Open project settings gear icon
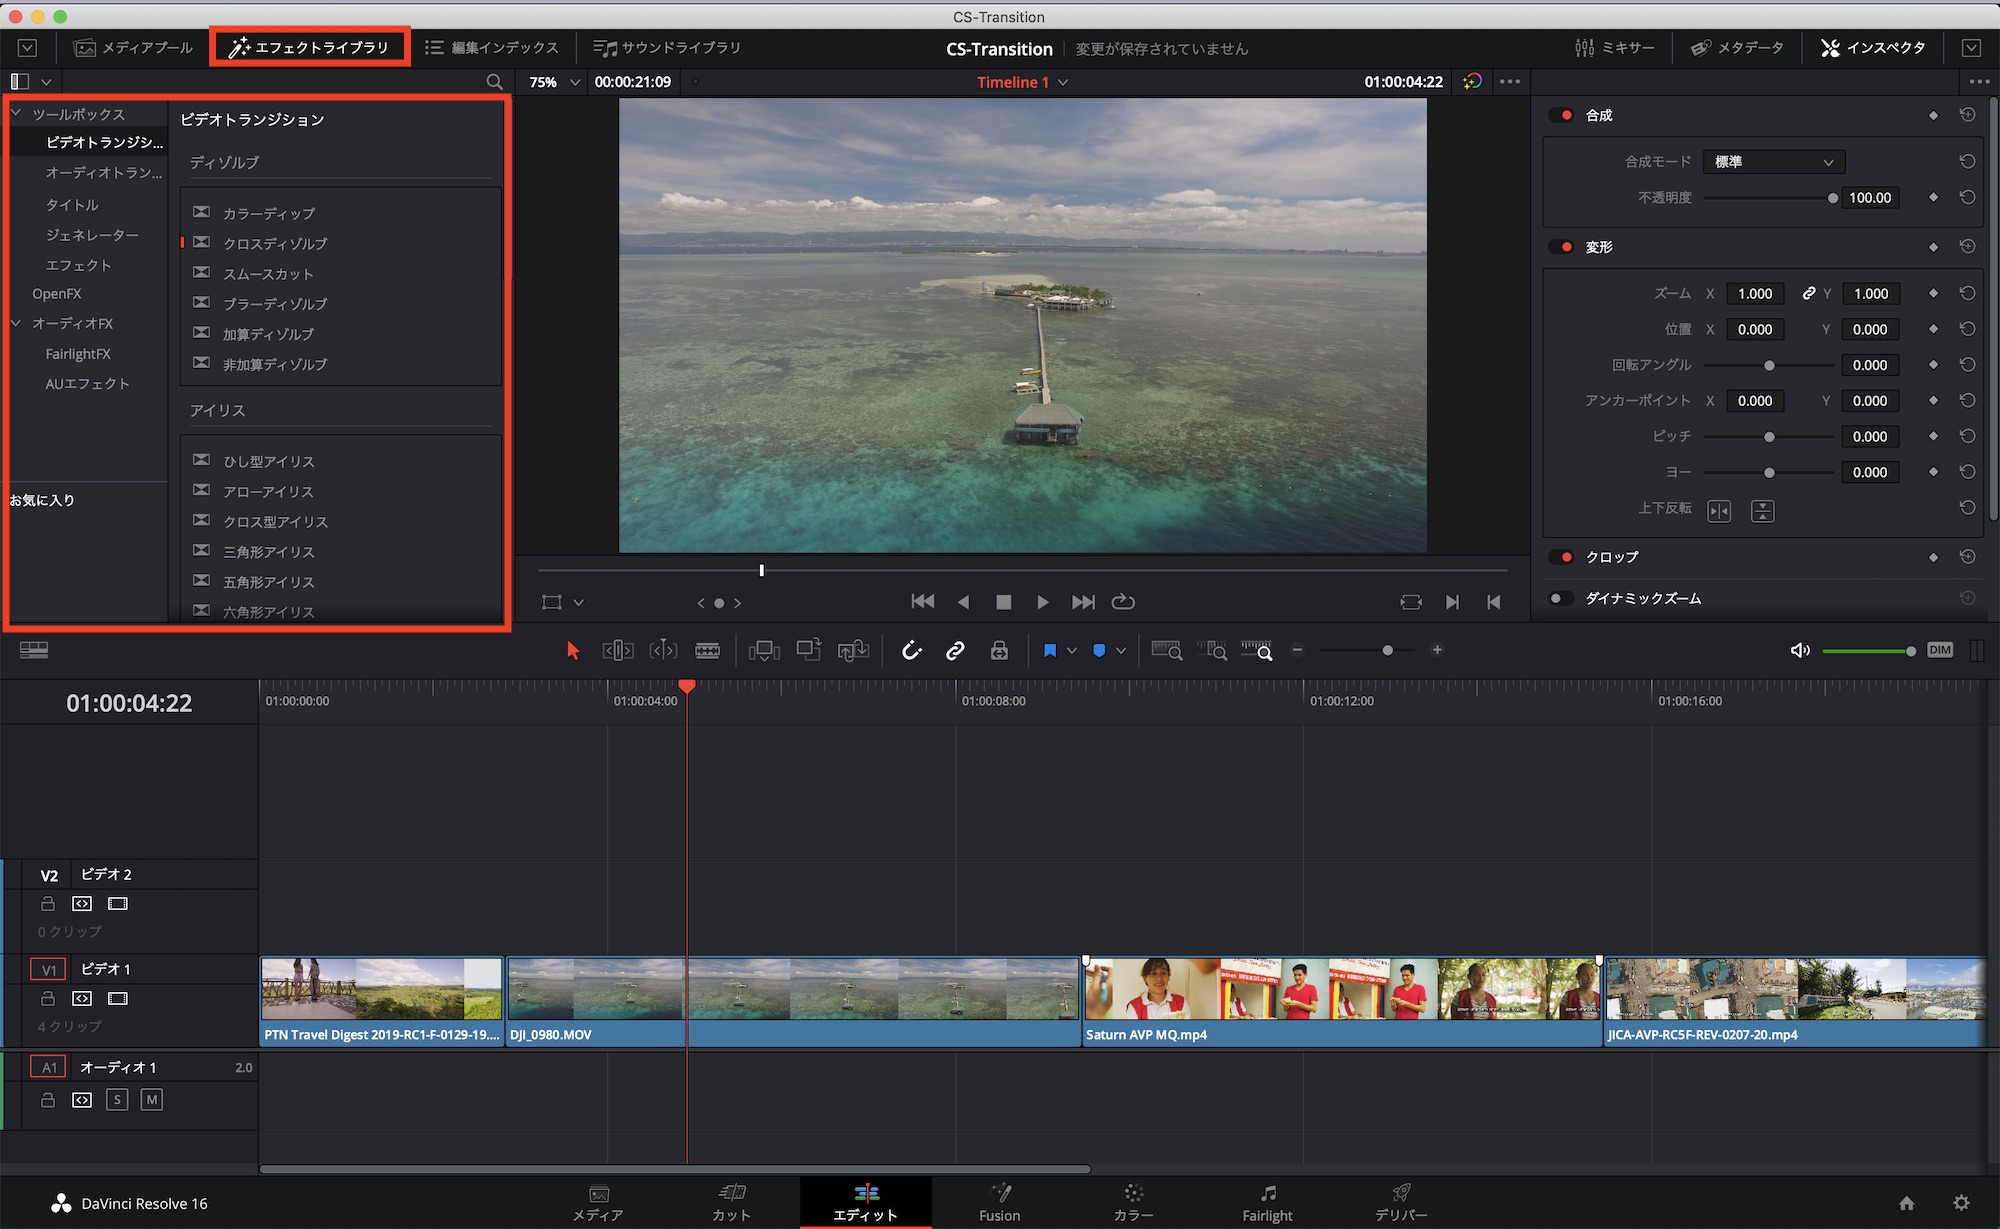This screenshot has width=2000, height=1229. click(1961, 1203)
